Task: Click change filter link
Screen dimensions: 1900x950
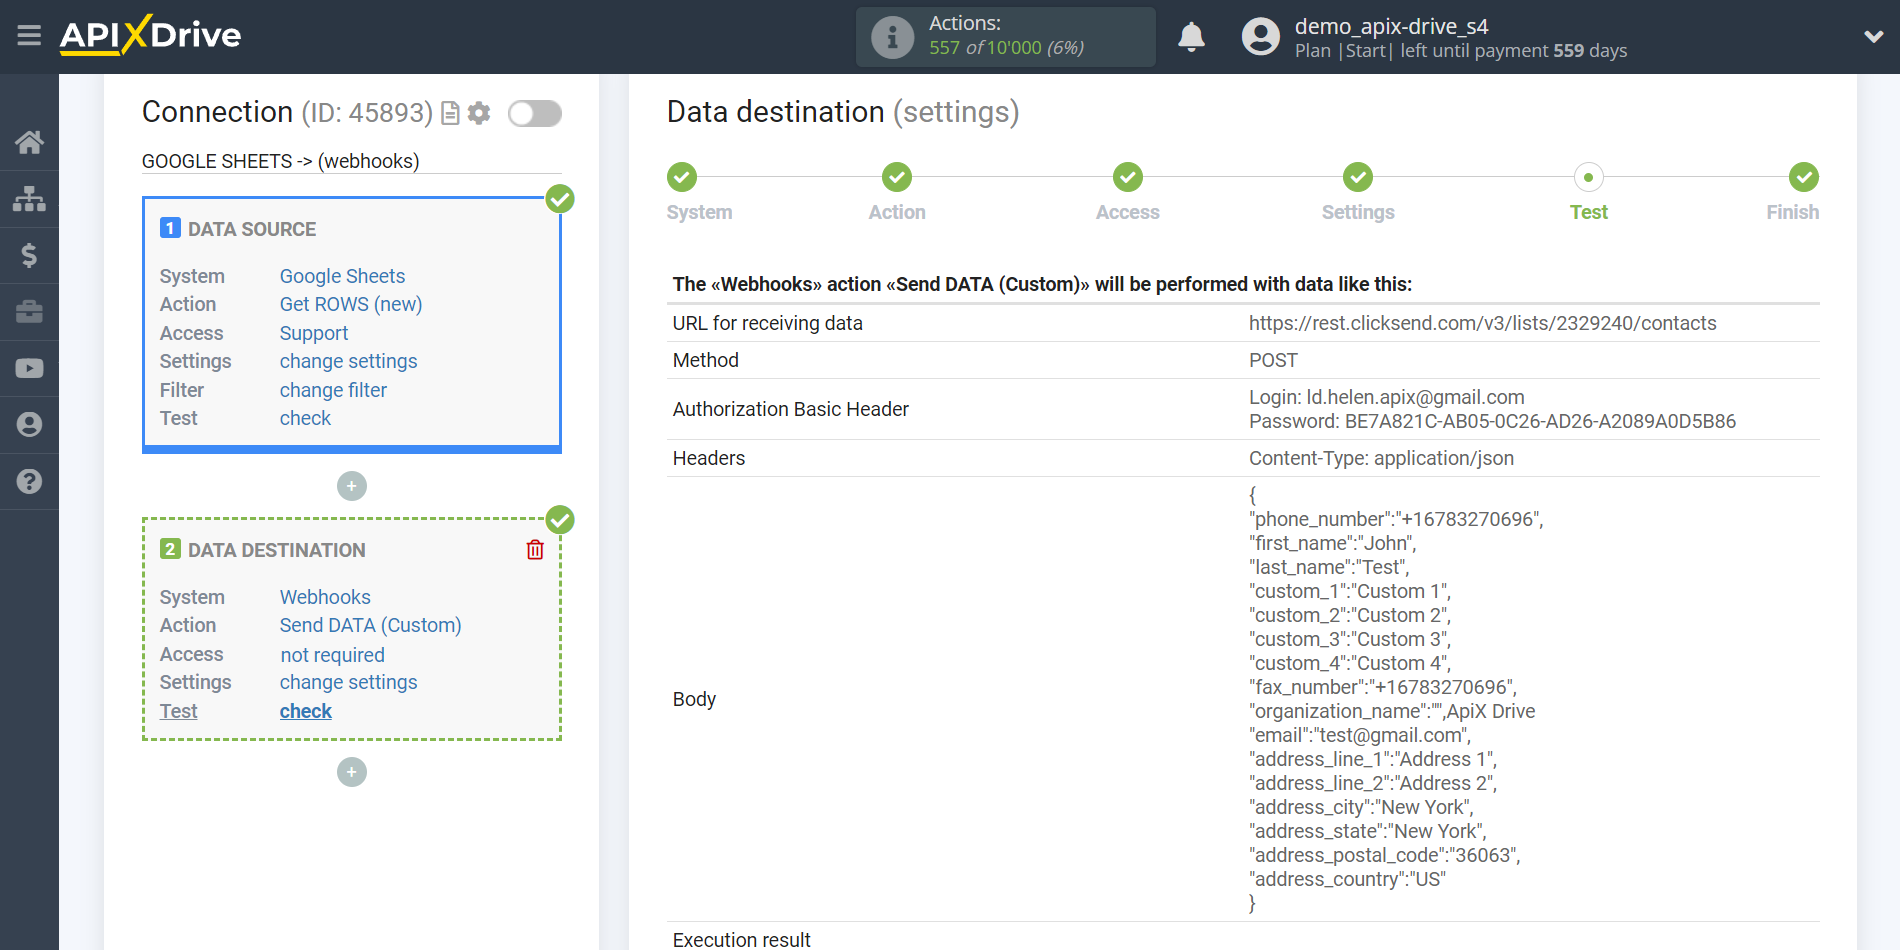Action: (333, 390)
